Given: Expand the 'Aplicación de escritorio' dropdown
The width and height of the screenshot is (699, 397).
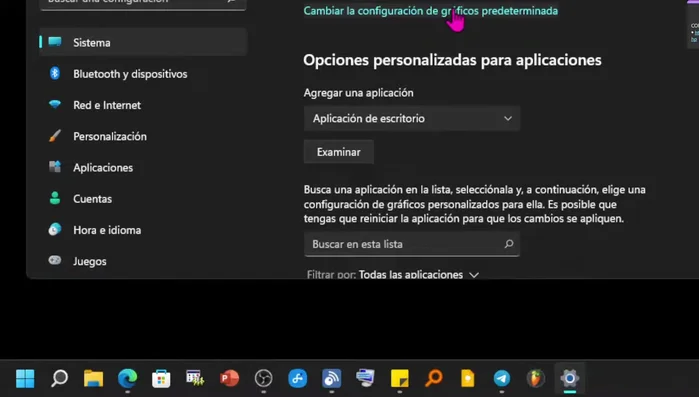Looking at the screenshot, I should click(x=412, y=119).
